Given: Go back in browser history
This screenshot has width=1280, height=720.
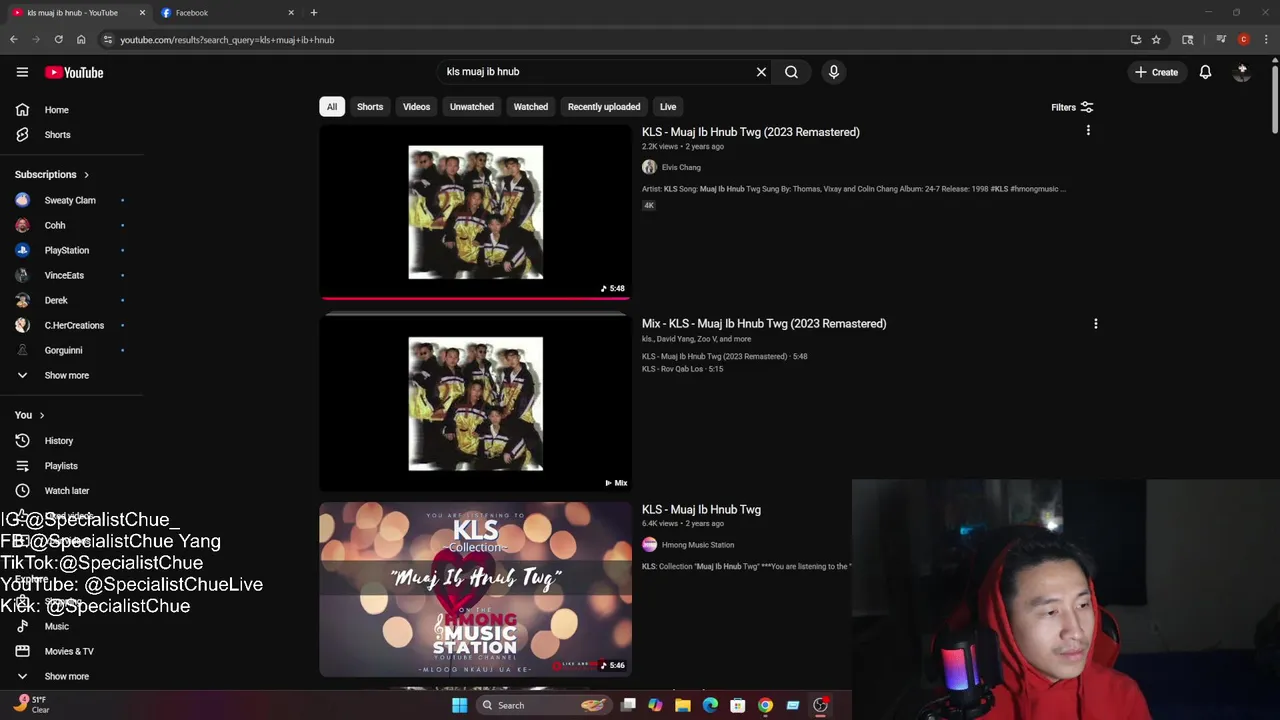Looking at the screenshot, I should [x=13, y=40].
